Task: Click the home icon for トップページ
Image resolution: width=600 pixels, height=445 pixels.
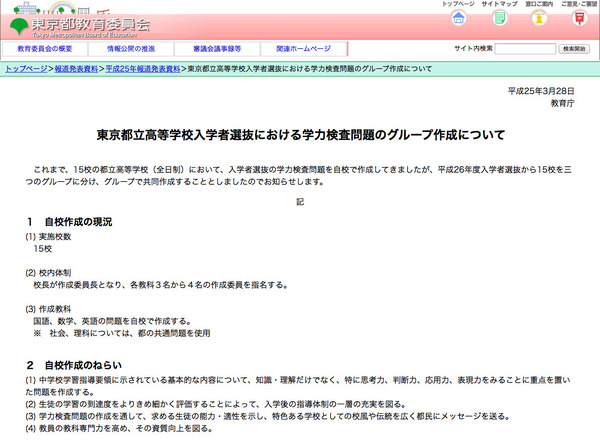Action: [x=458, y=18]
